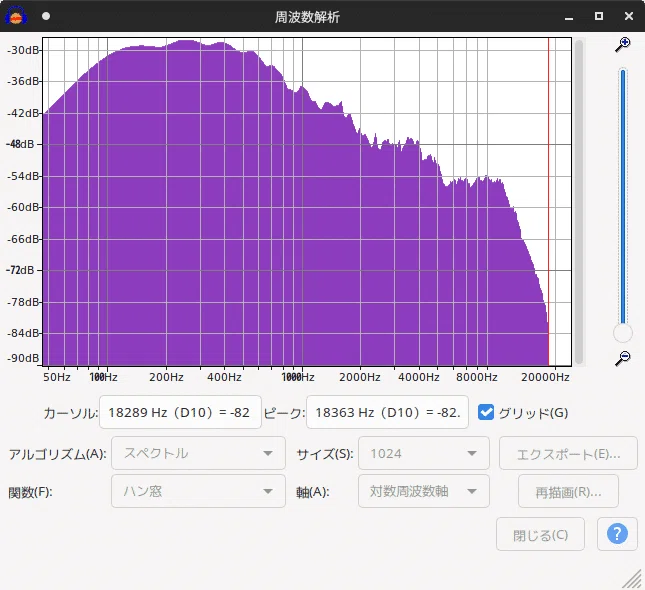Viewport: 645px width, 590px height.
Task: Click the zoom out magnifier icon
Action: pyautogui.click(x=623, y=358)
